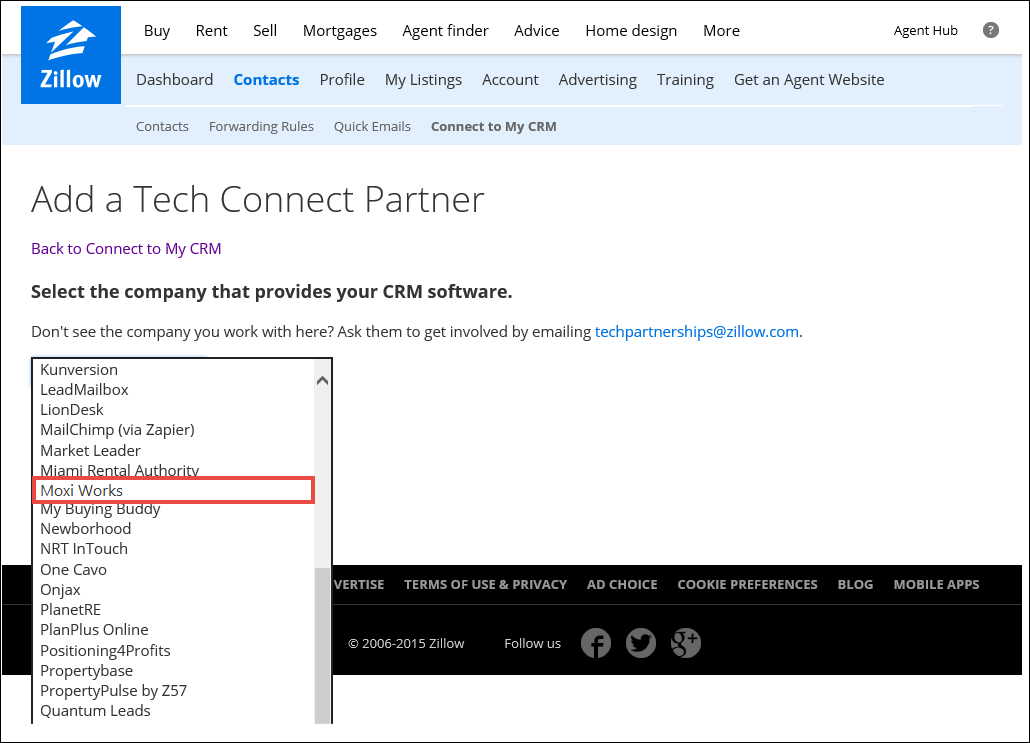The image size is (1030, 743).
Task: Open Forwarding Rules
Action: [x=261, y=127]
